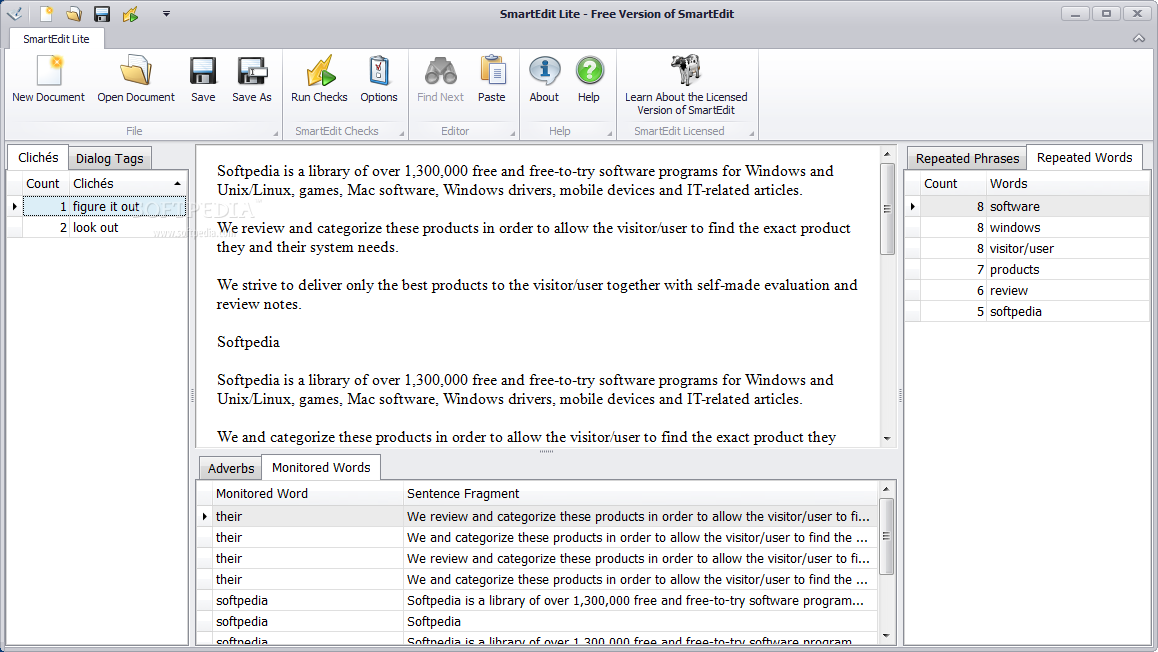The width and height of the screenshot is (1158, 652).
Task: Click the Sentence Fragment column header
Action: pos(640,493)
